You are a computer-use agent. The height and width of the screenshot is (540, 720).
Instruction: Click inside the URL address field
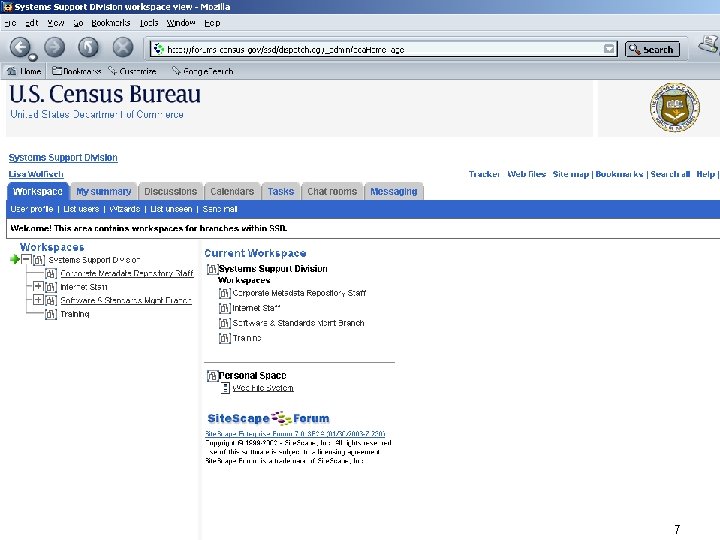tap(383, 49)
